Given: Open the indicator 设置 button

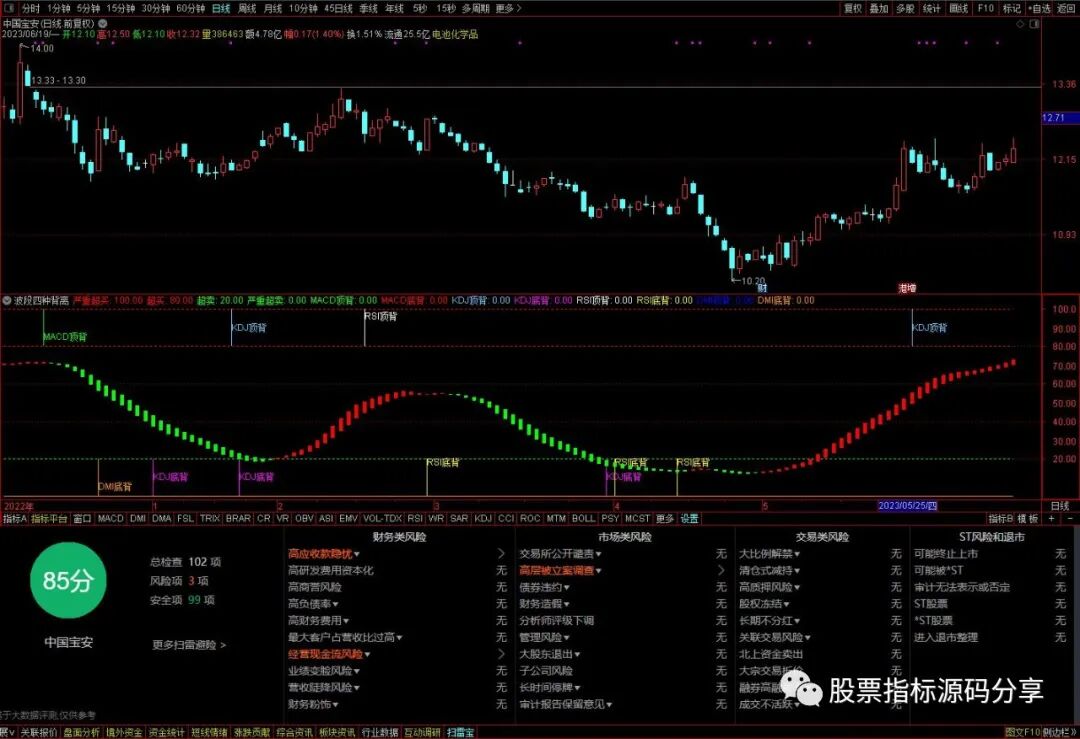Looking at the screenshot, I should 689,519.
